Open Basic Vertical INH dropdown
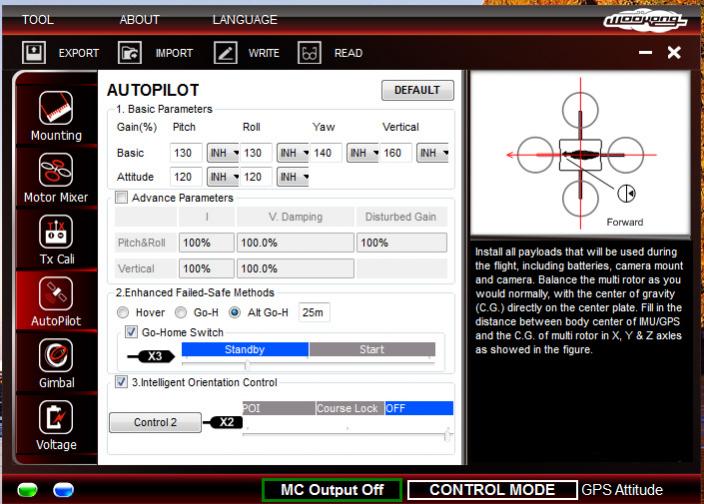Viewport: 704px width, 504px height. (433, 153)
